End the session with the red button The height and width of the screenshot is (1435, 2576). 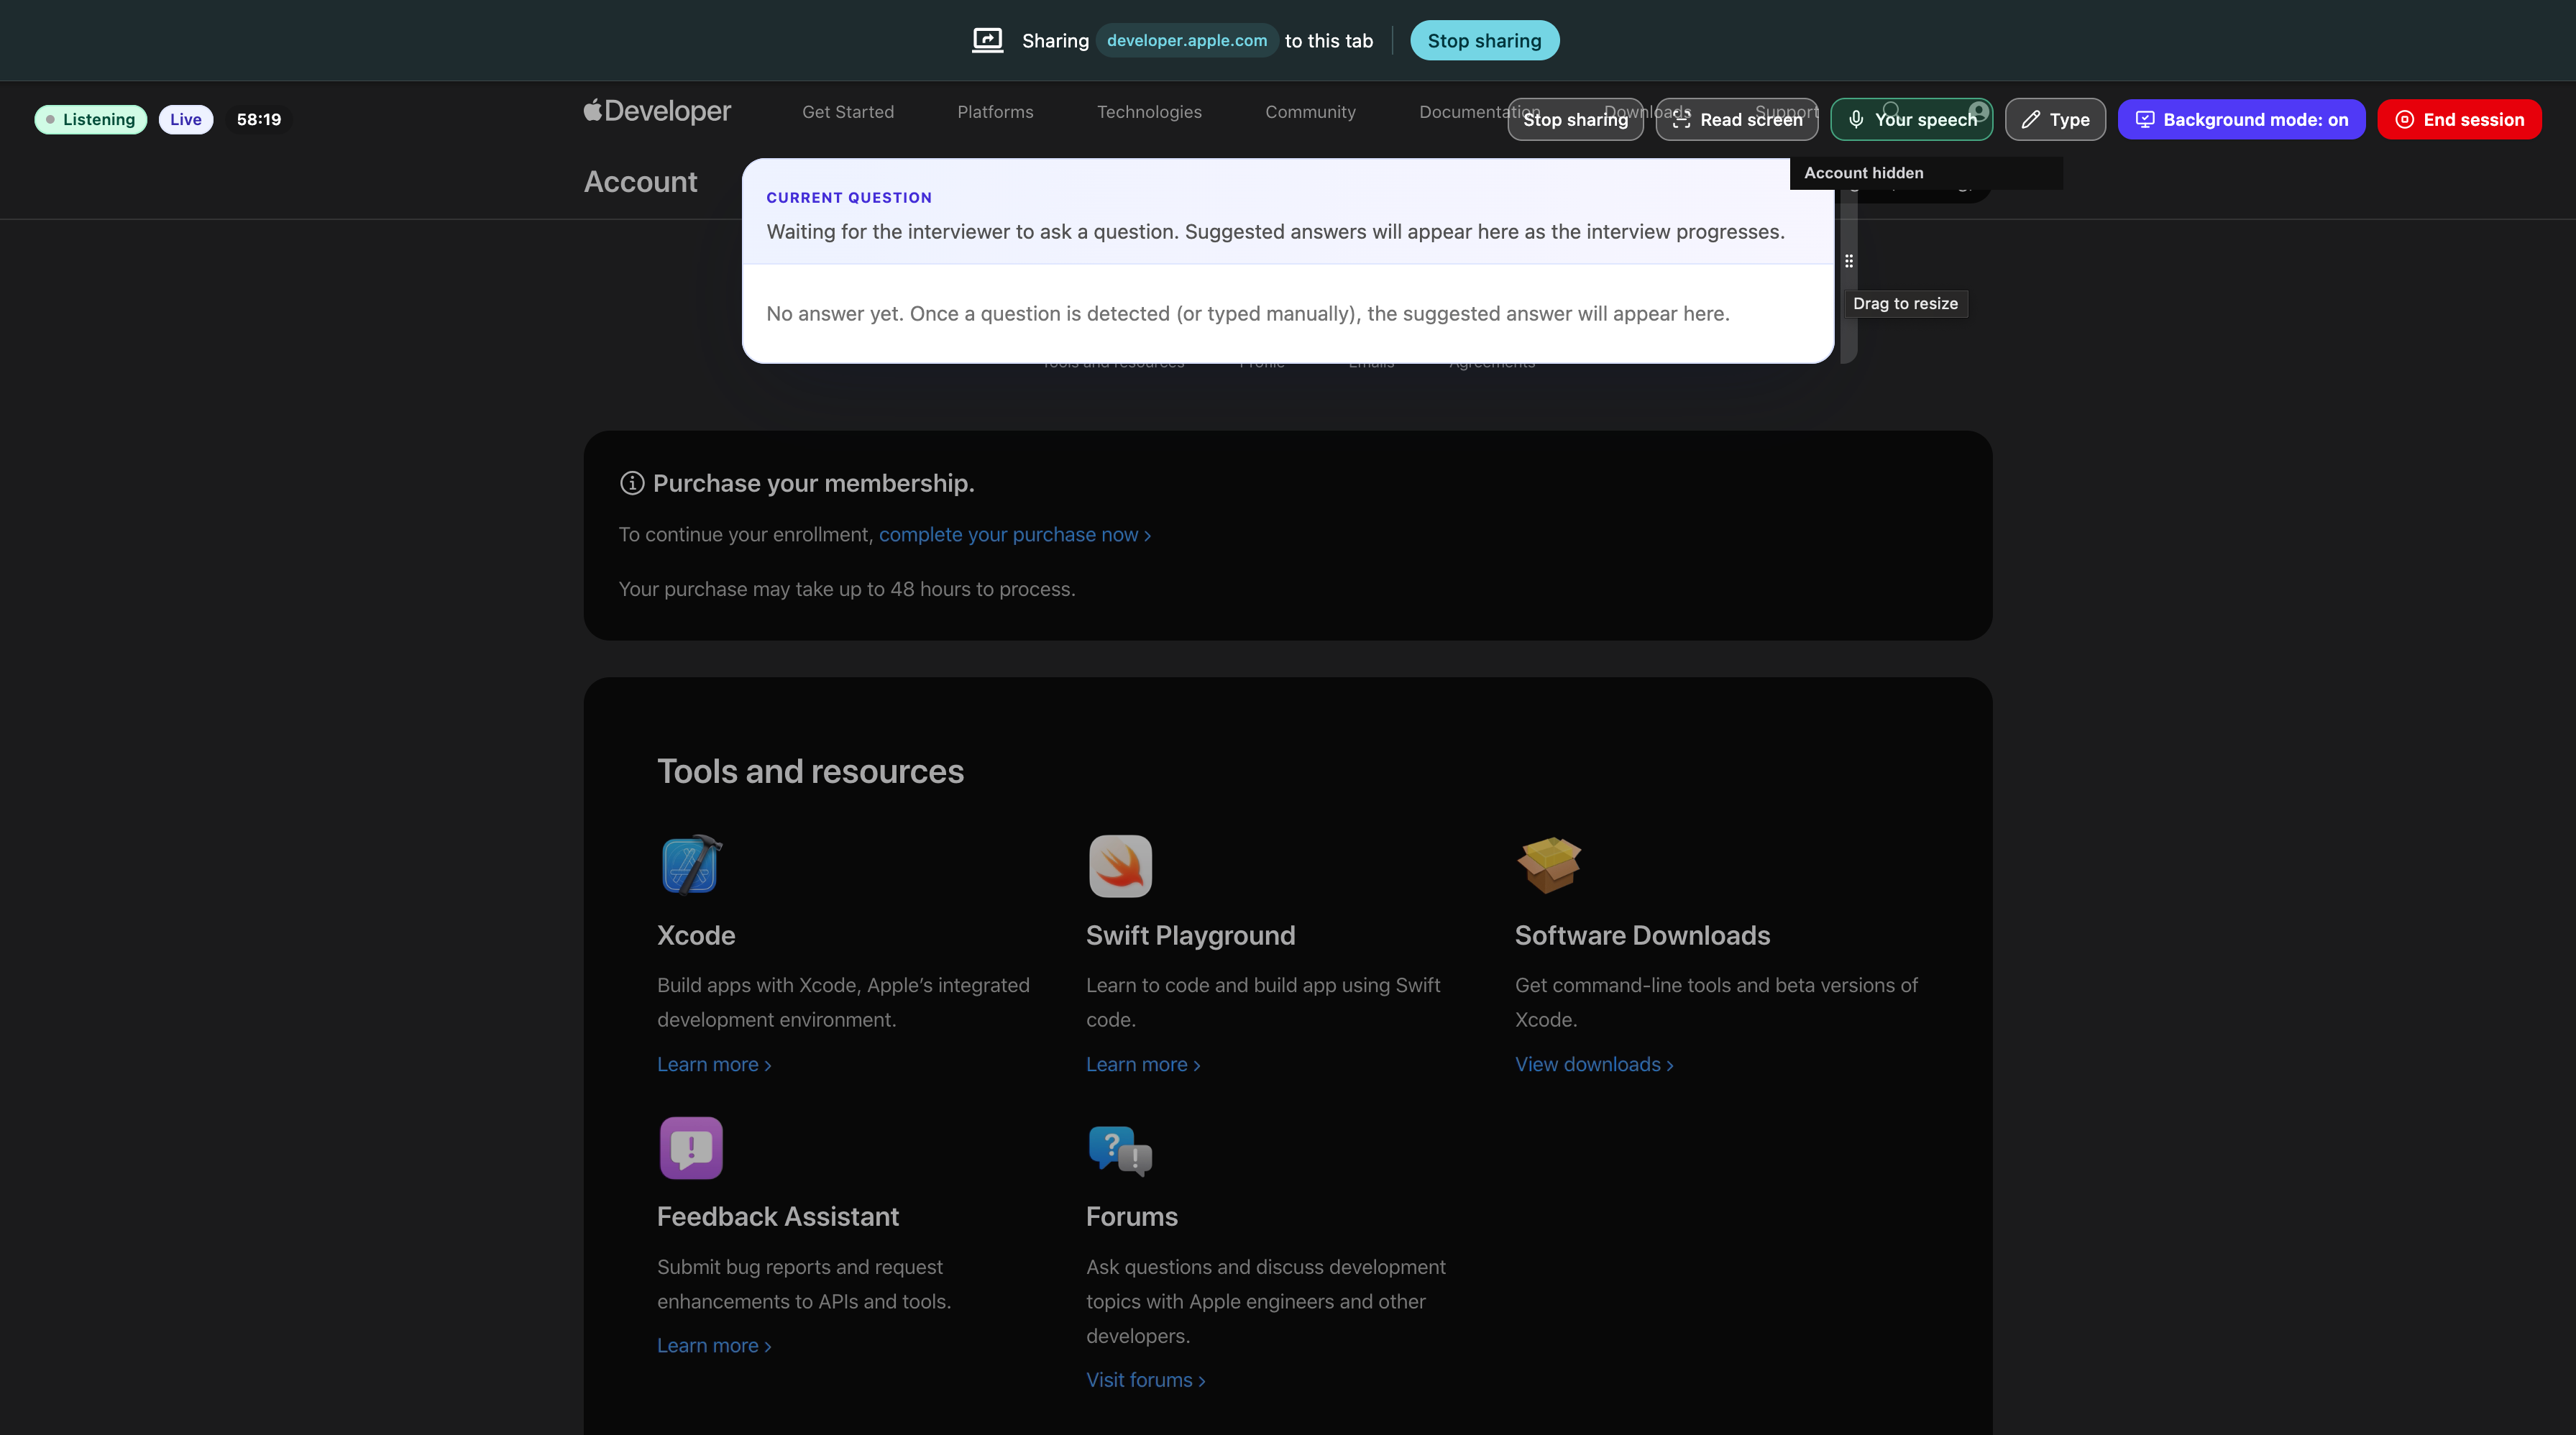point(2459,119)
